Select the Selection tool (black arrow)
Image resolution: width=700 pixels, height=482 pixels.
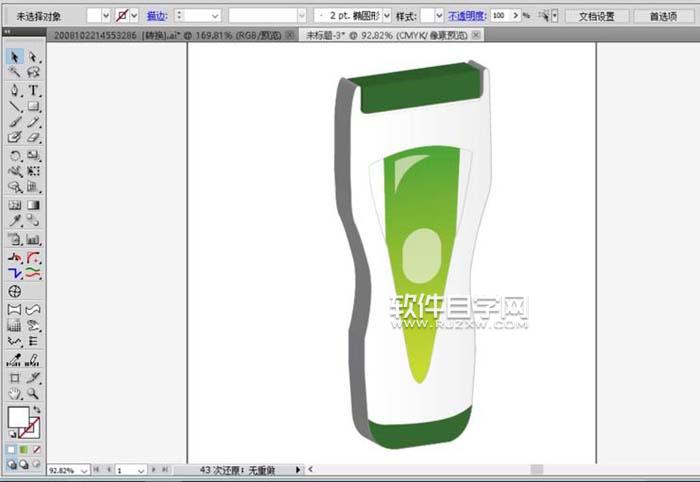15,57
